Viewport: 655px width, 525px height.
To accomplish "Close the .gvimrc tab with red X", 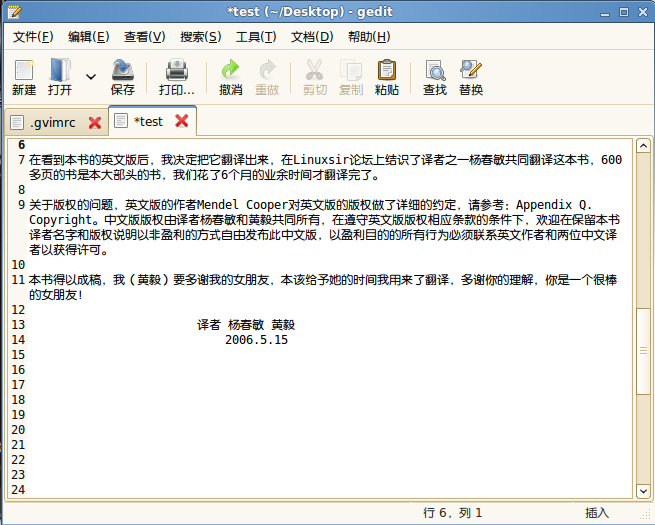I will [95, 123].
